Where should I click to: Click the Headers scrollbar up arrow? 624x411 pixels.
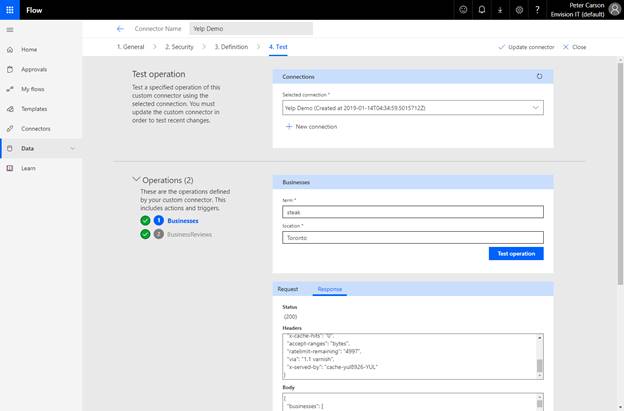tap(540, 338)
